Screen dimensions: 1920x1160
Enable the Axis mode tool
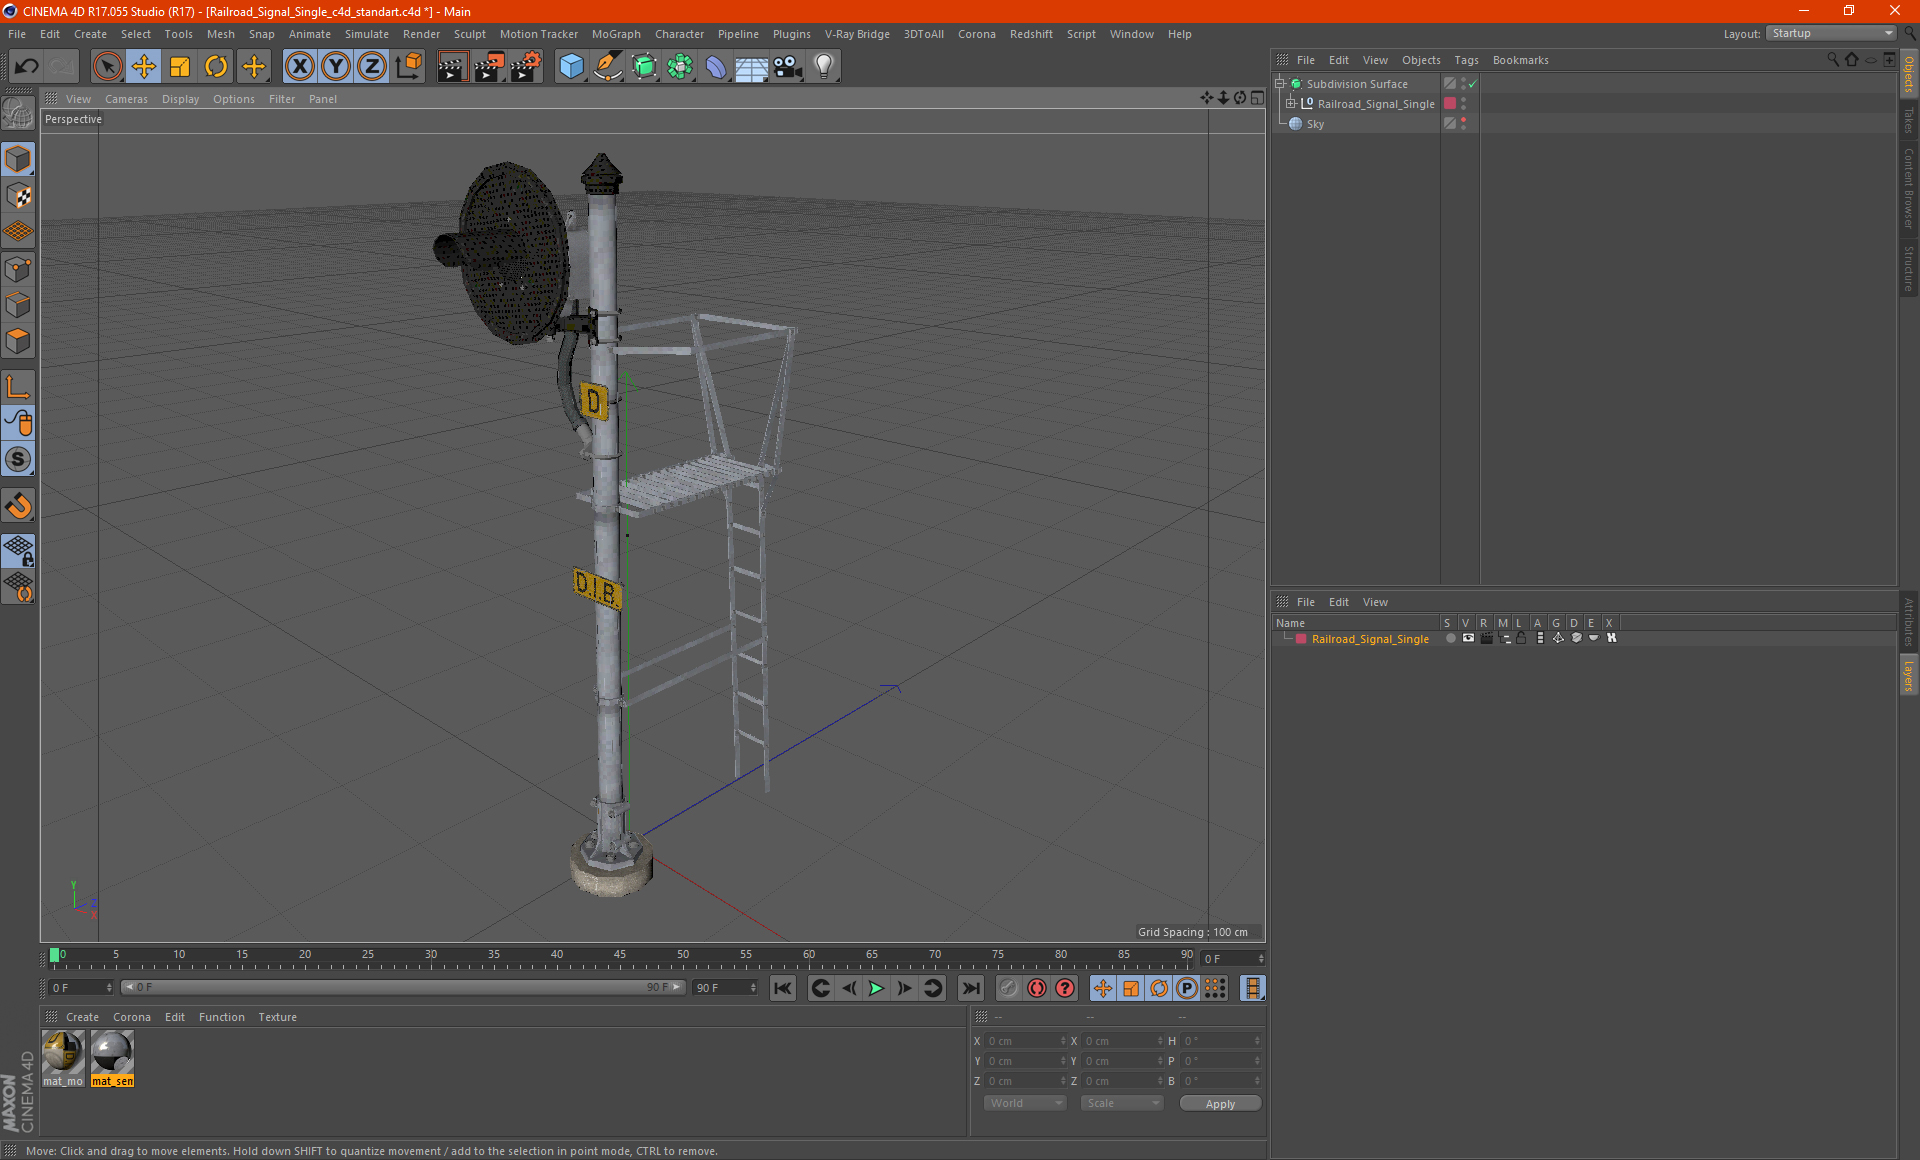[x=18, y=387]
